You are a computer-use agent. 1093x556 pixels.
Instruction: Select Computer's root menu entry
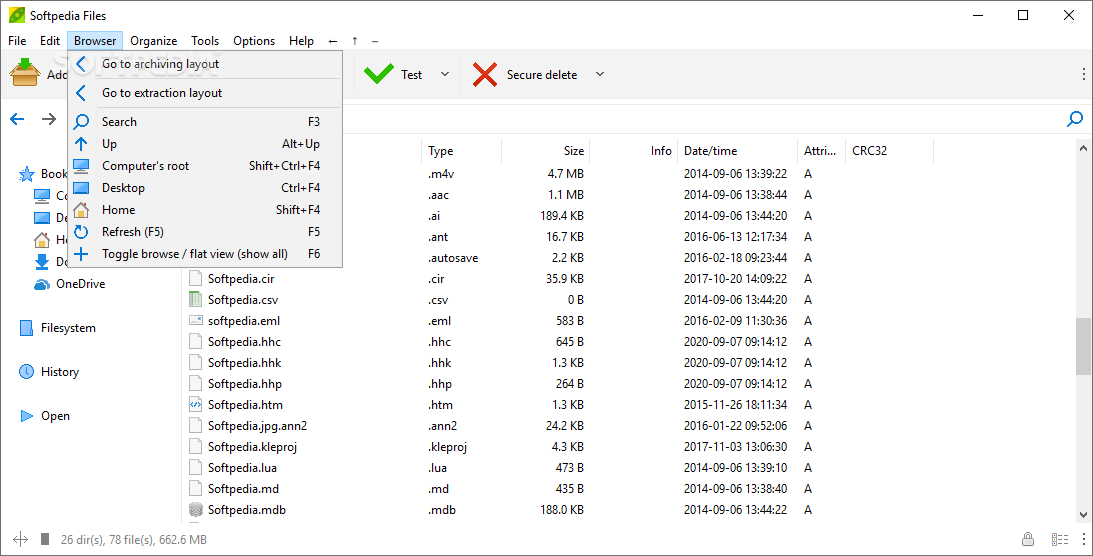click(205, 166)
